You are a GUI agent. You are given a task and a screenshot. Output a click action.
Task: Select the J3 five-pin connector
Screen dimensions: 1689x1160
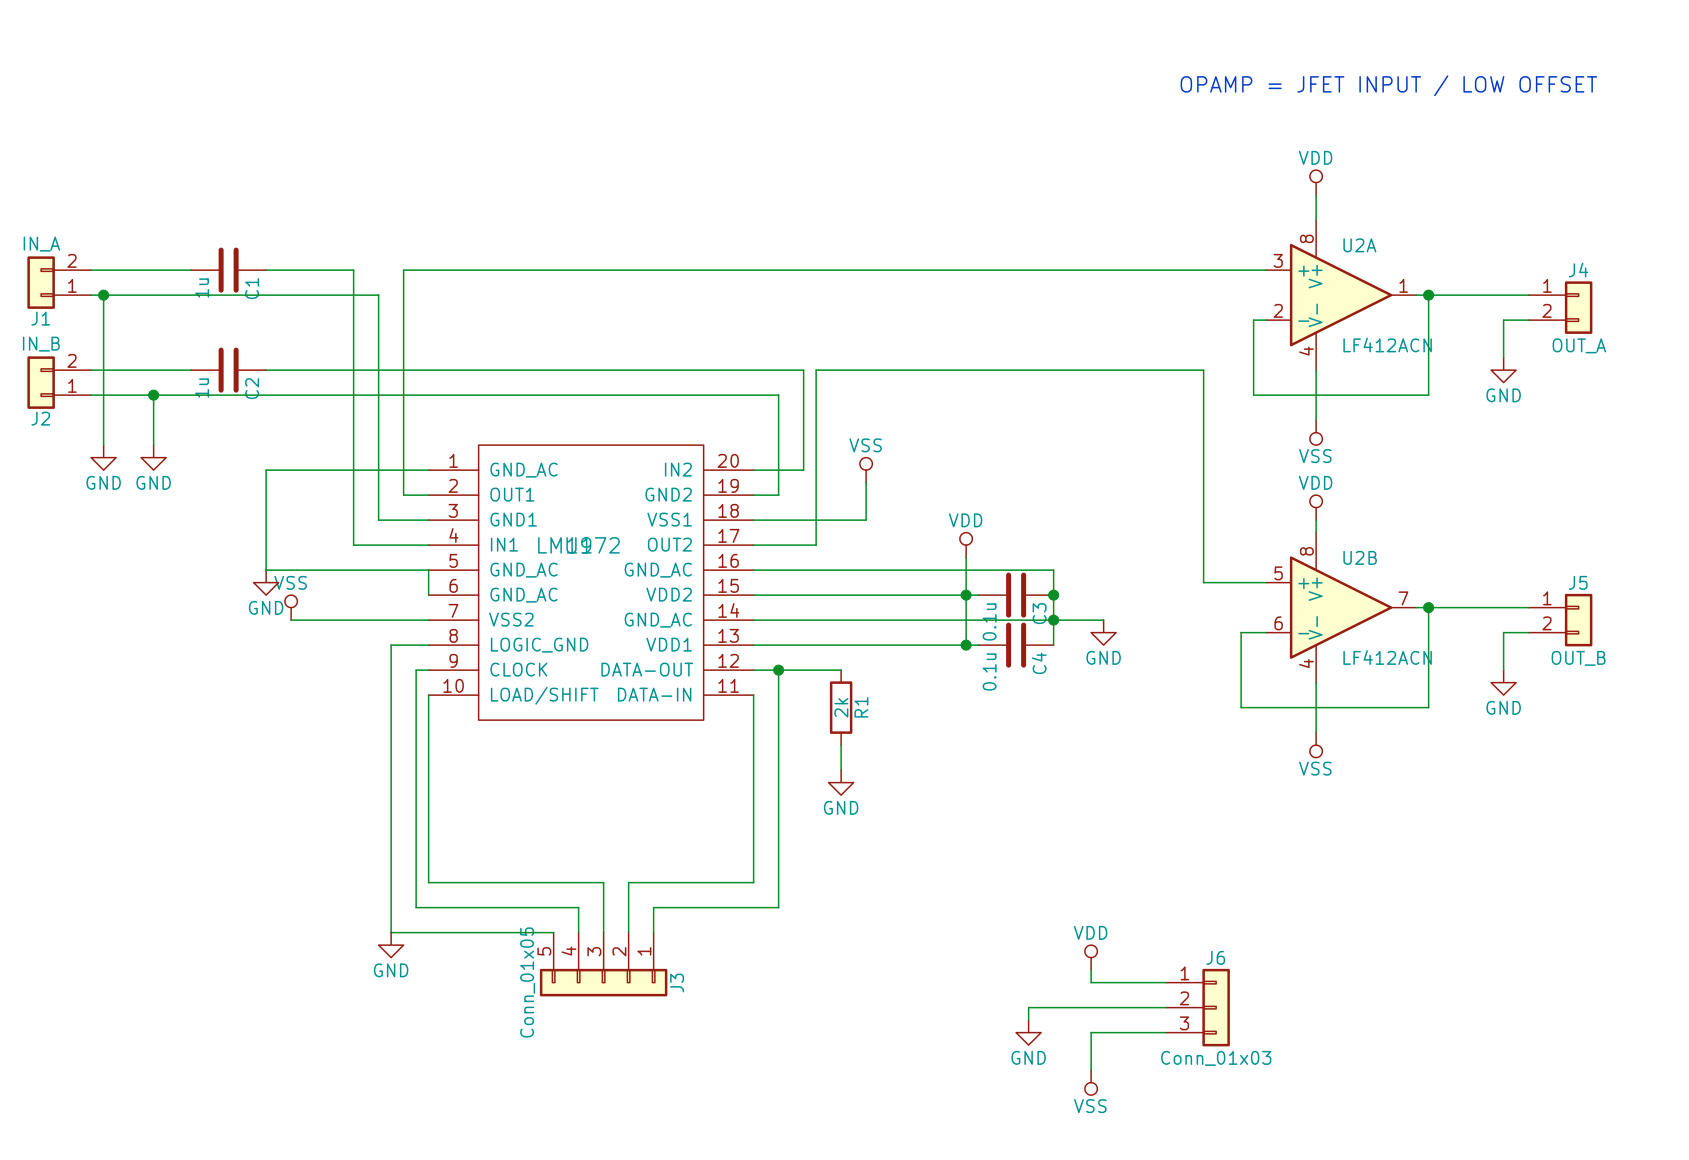point(603,982)
